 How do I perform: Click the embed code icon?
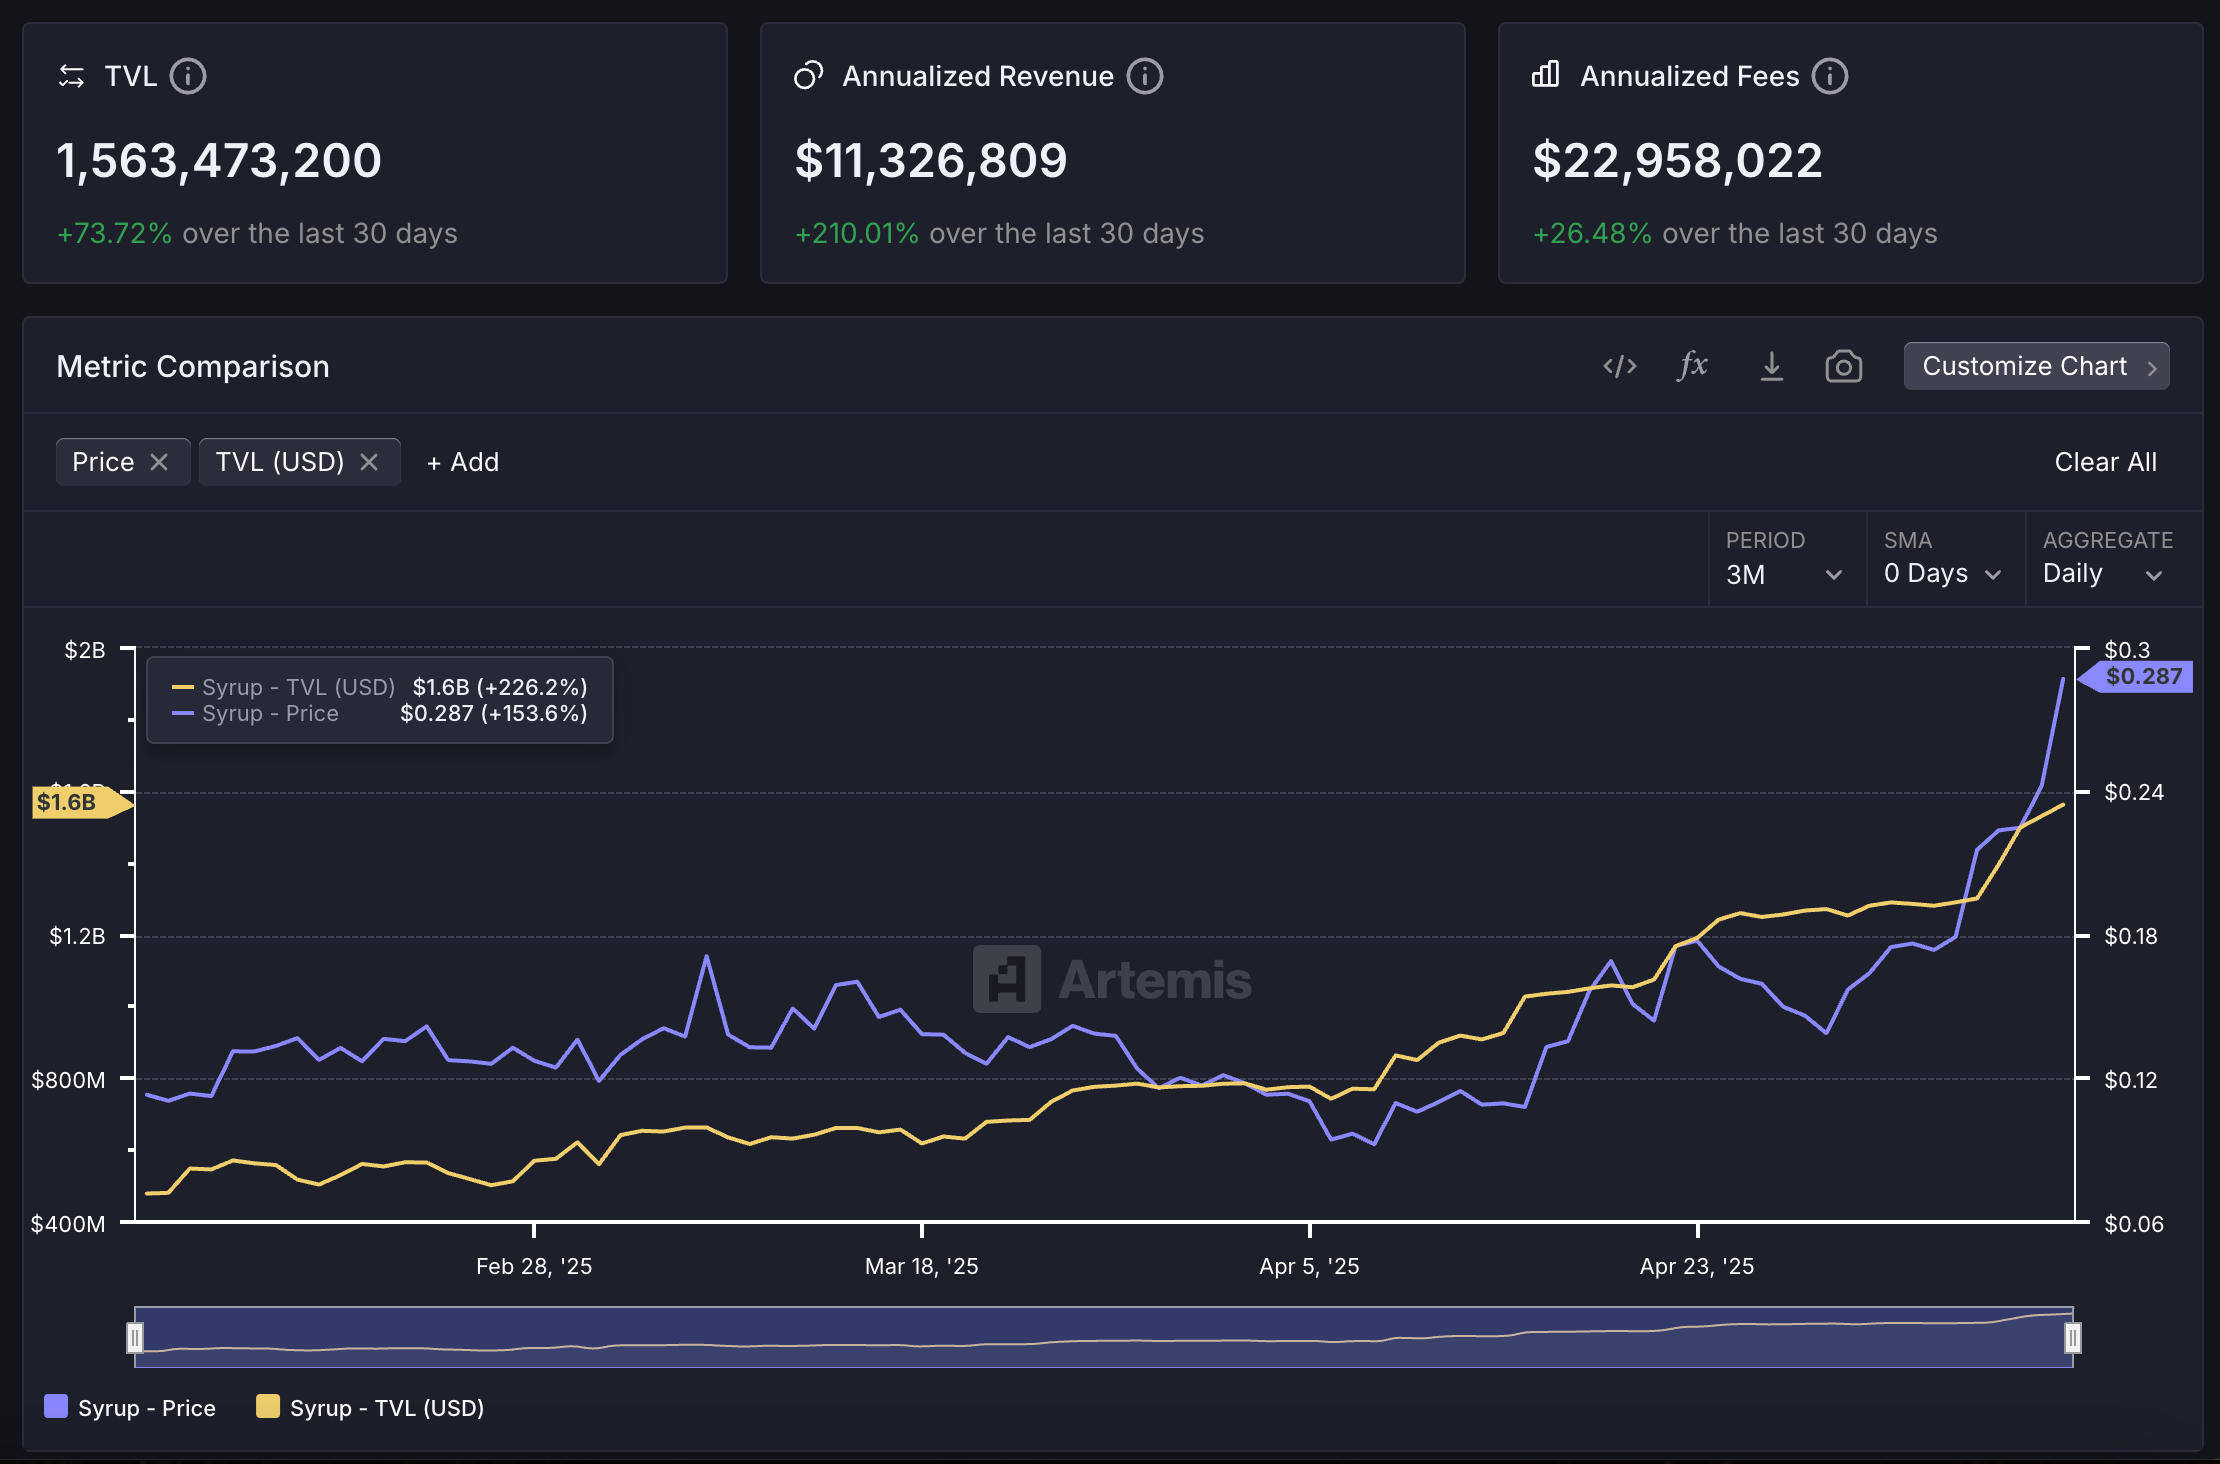1619,366
